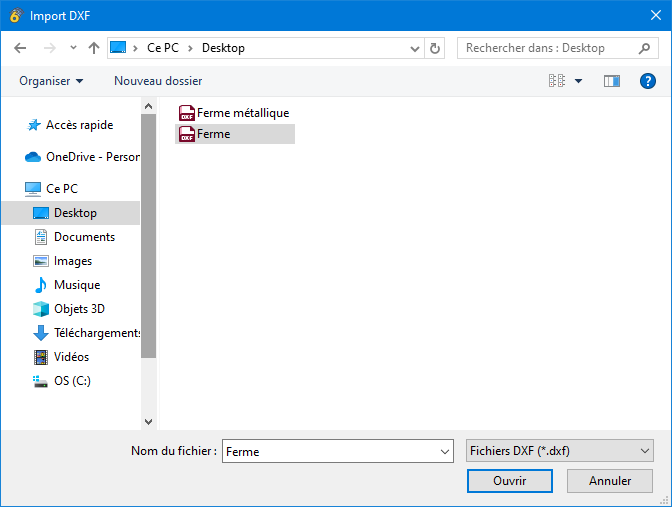The image size is (672, 507).
Task: Open Documents in the sidebar
Action: coord(84,237)
